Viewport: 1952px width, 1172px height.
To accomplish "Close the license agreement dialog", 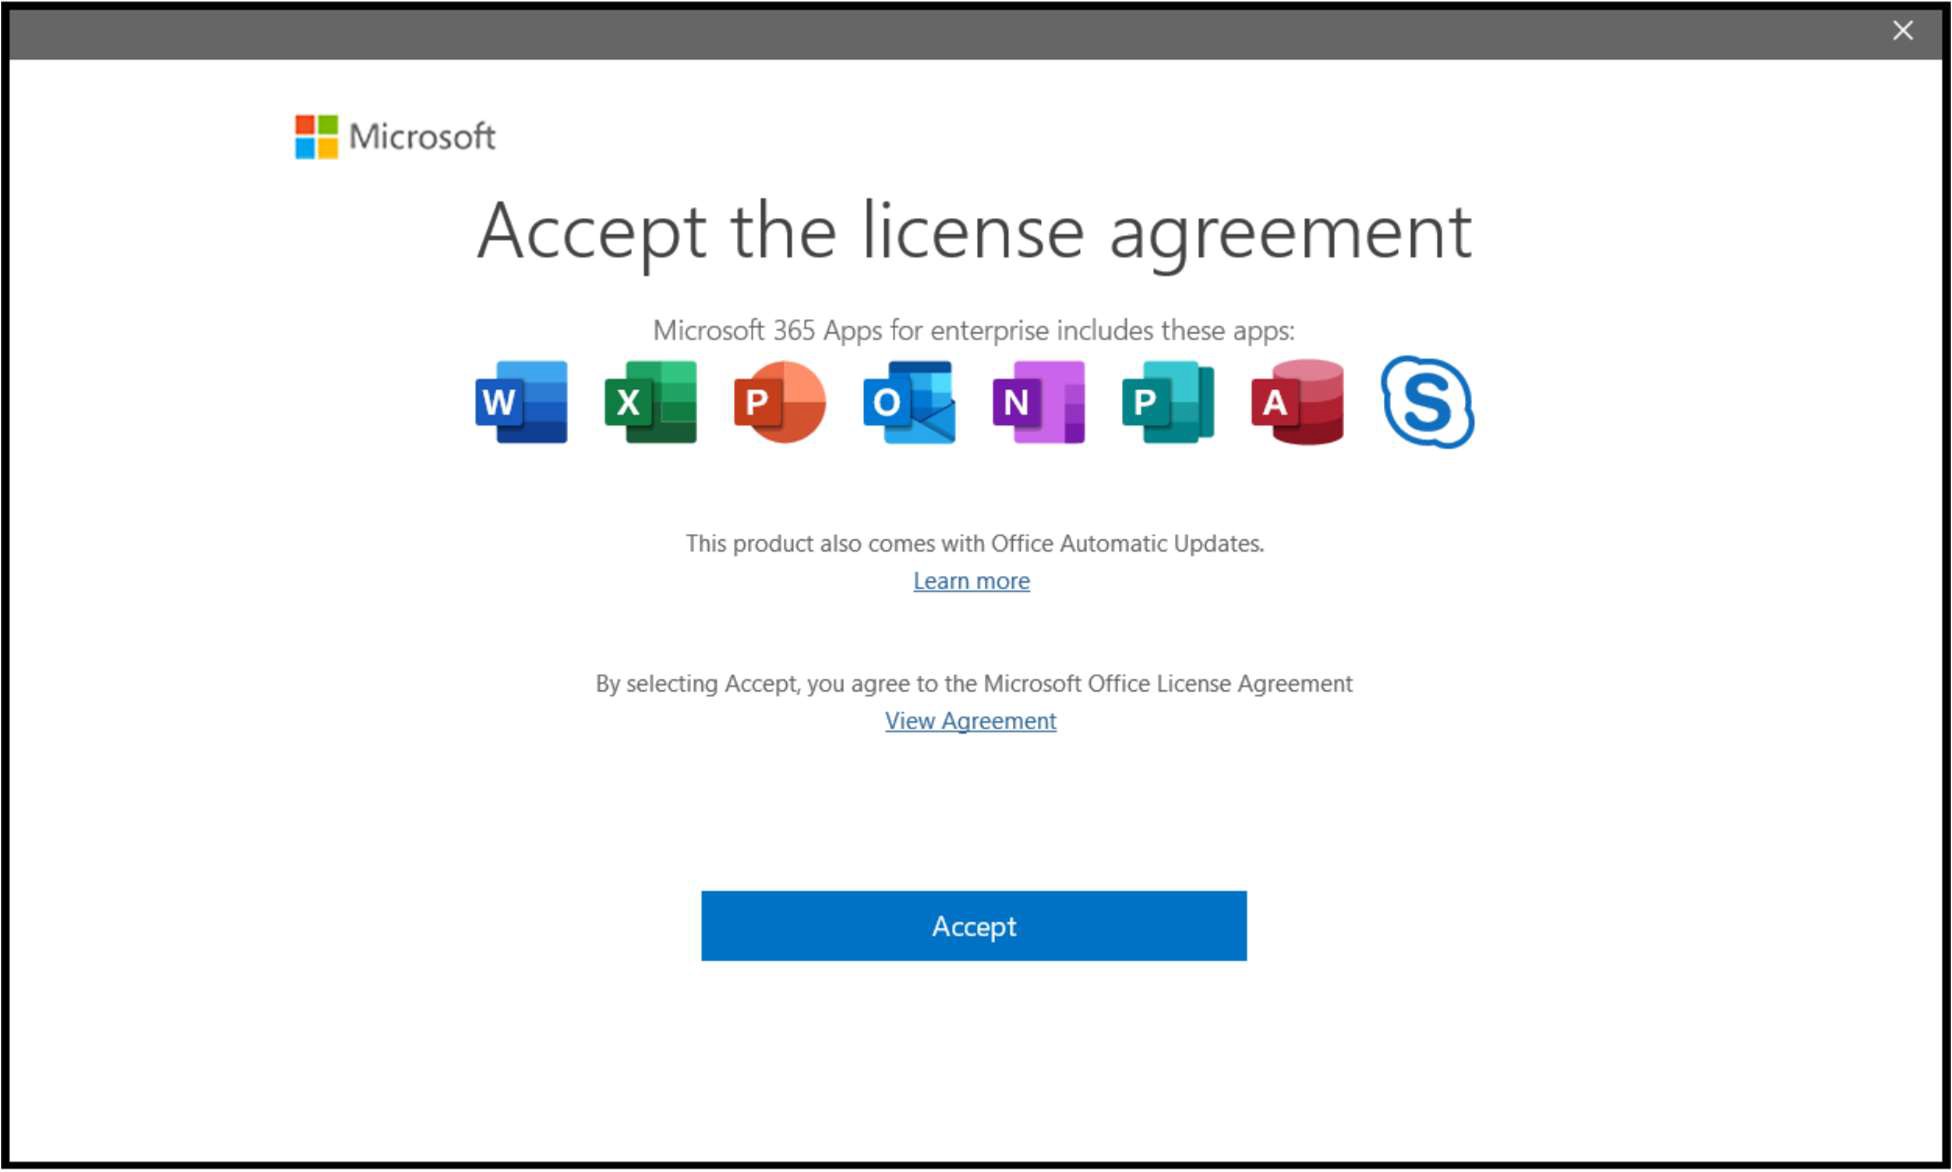I will [1903, 31].
